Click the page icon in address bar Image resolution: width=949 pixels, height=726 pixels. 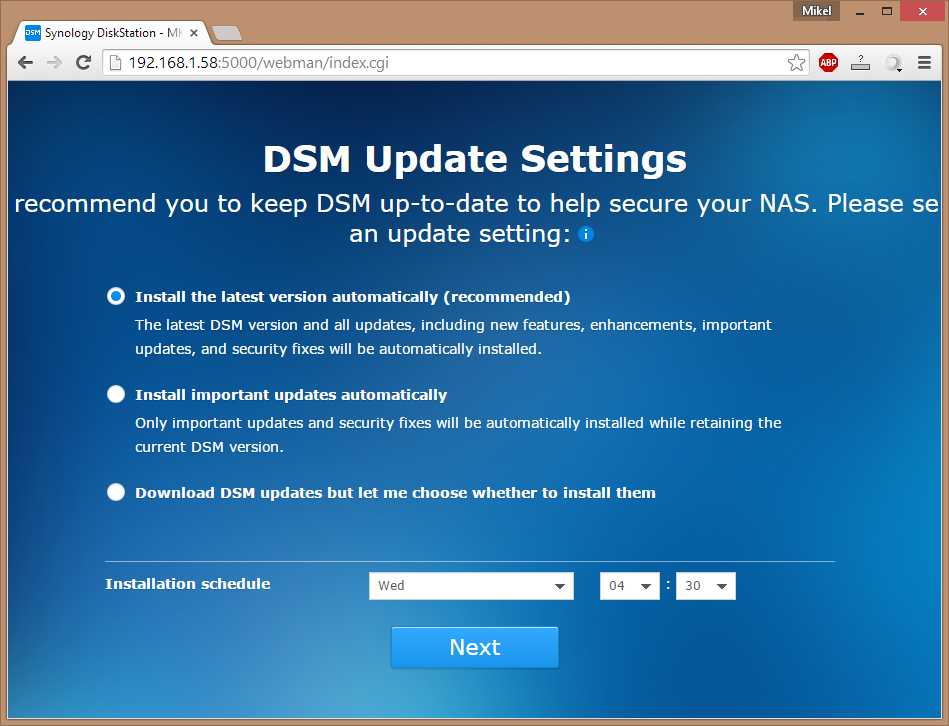click(x=115, y=62)
